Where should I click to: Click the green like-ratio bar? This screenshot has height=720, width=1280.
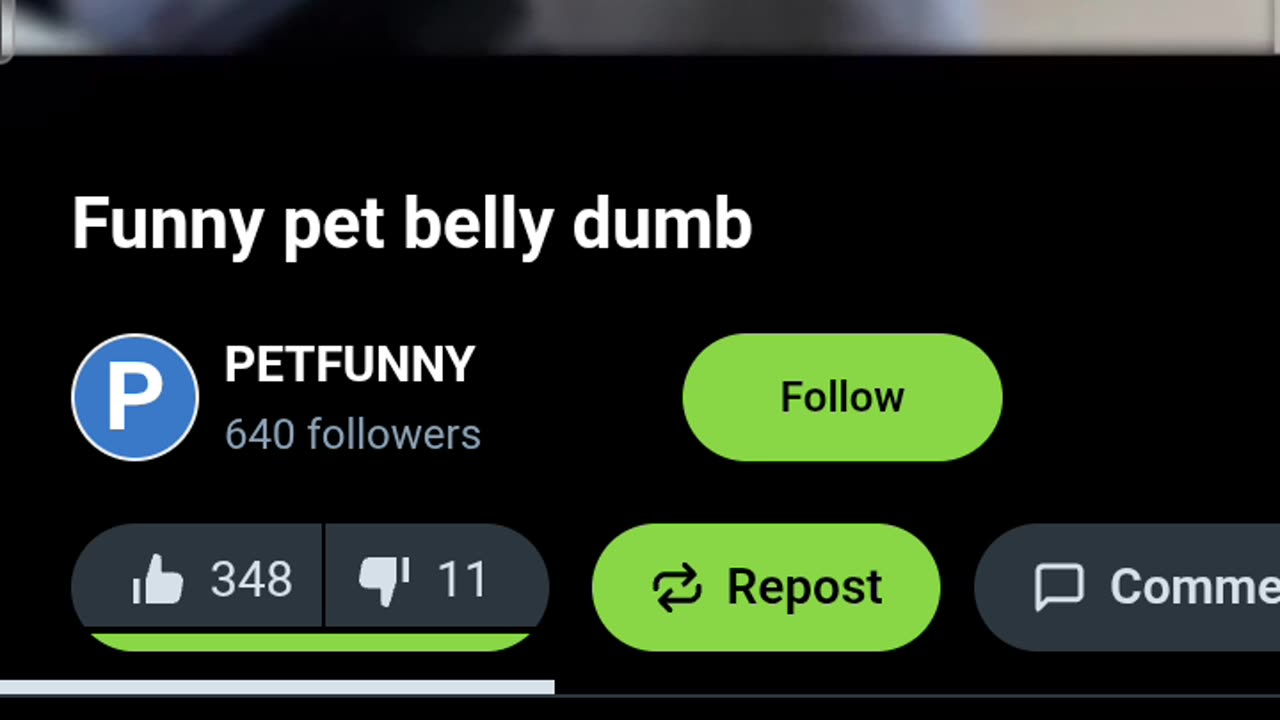309,641
